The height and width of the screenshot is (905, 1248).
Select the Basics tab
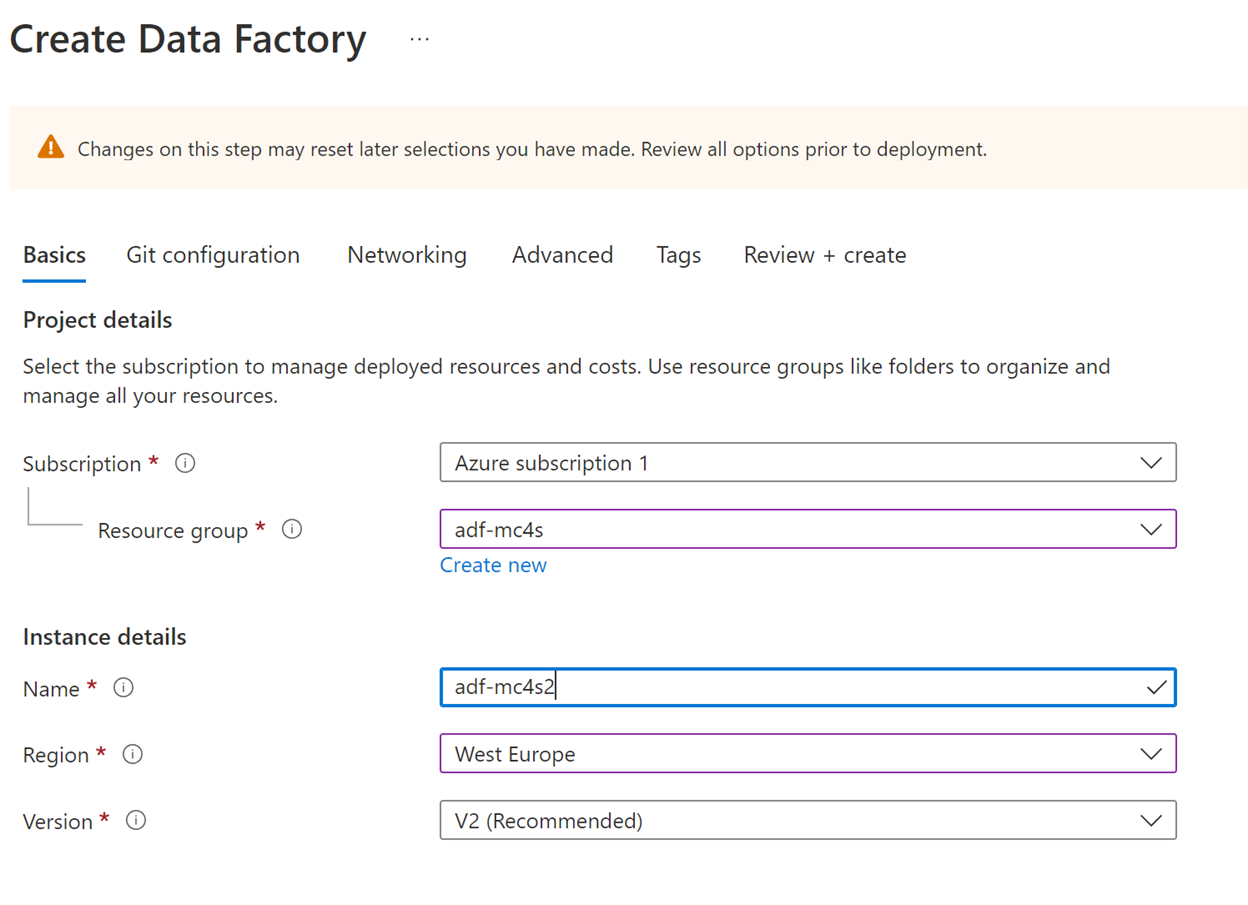[x=54, y=255]
